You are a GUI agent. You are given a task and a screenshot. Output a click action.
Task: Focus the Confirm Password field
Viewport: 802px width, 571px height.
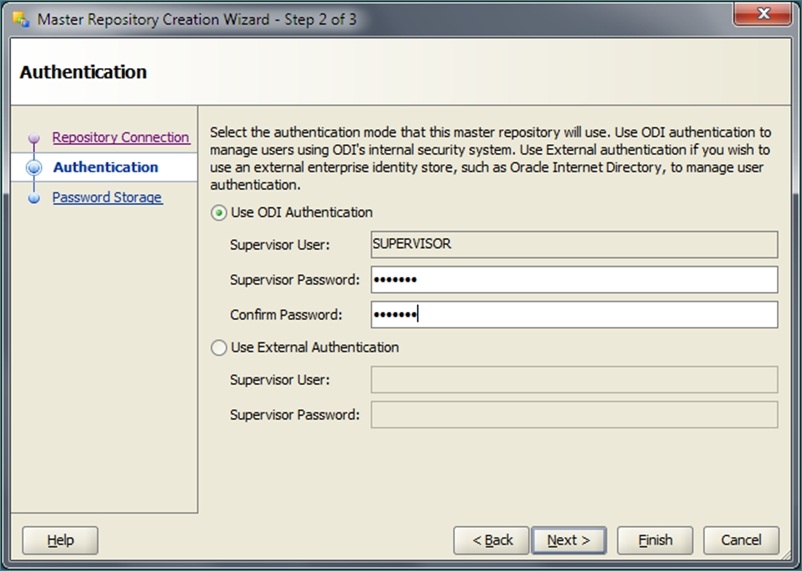(574, 314)
